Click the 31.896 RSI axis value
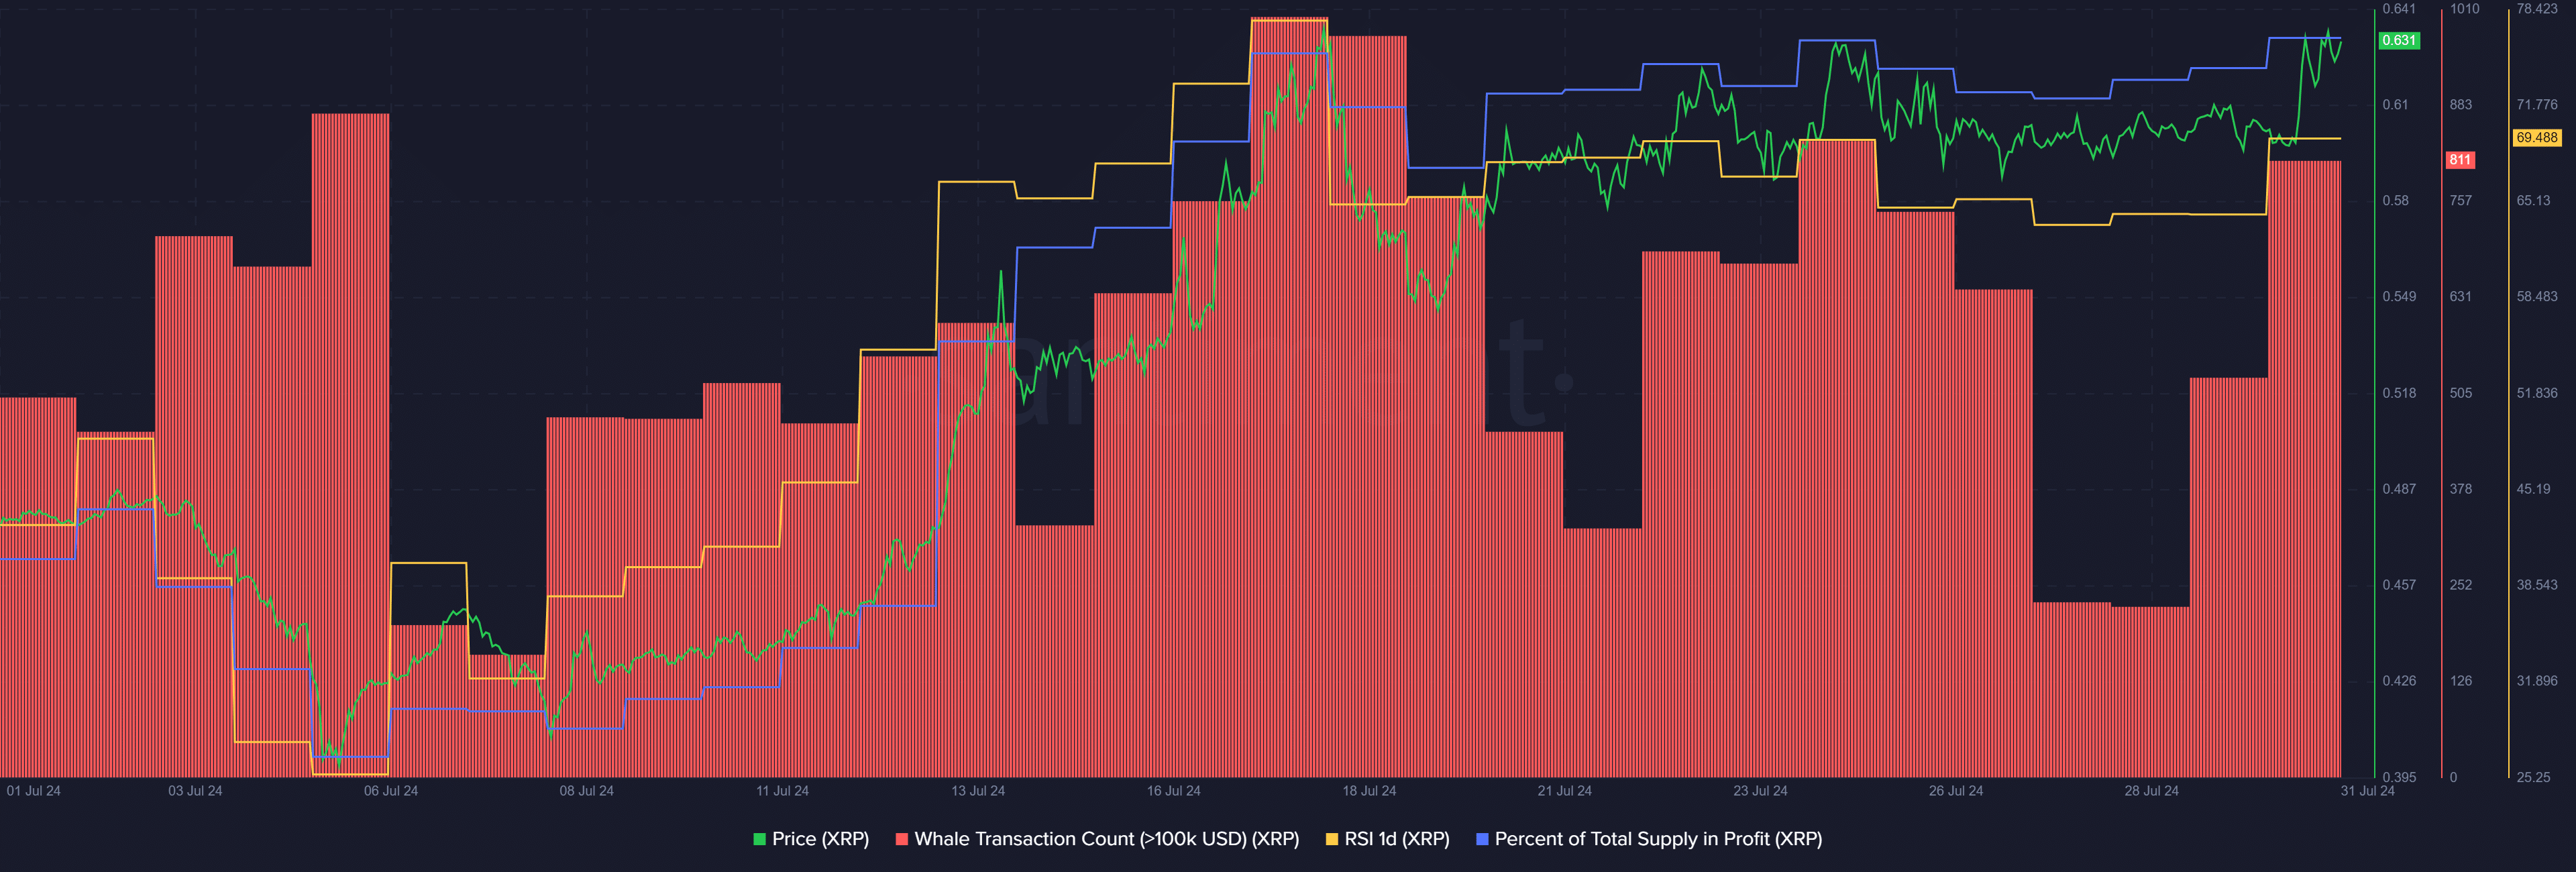 (2536, 681)
